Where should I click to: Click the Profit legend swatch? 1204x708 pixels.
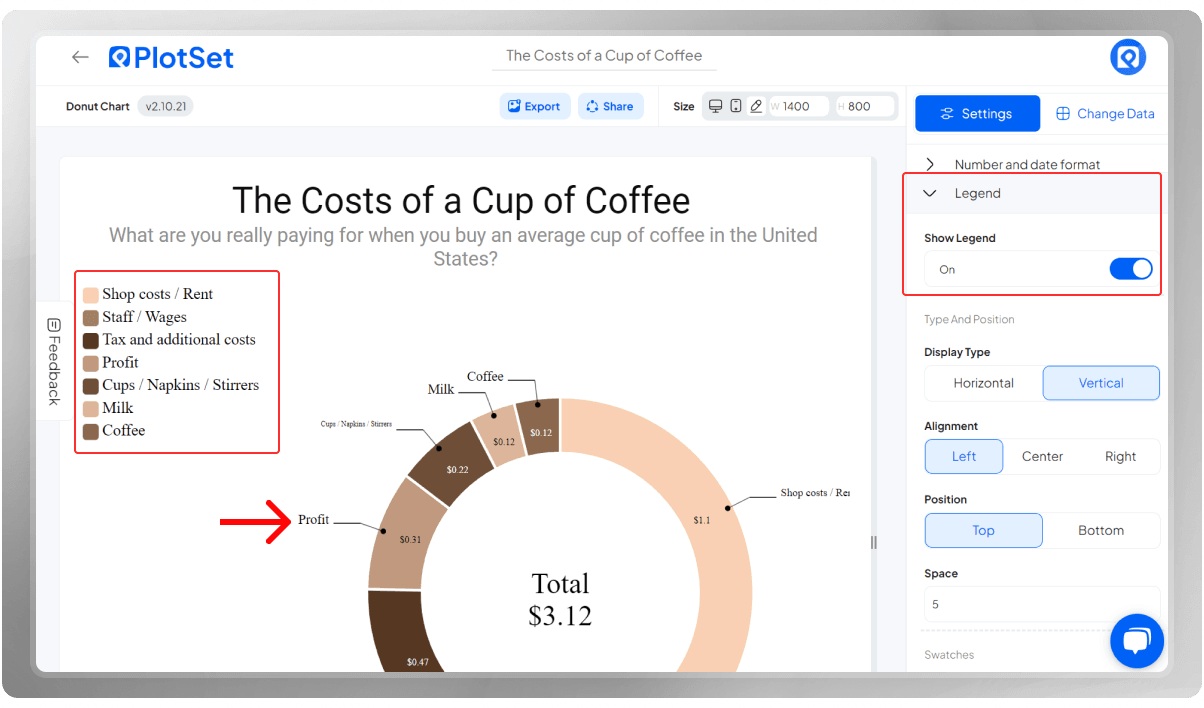pyautogui.click(x=90, y=363)
